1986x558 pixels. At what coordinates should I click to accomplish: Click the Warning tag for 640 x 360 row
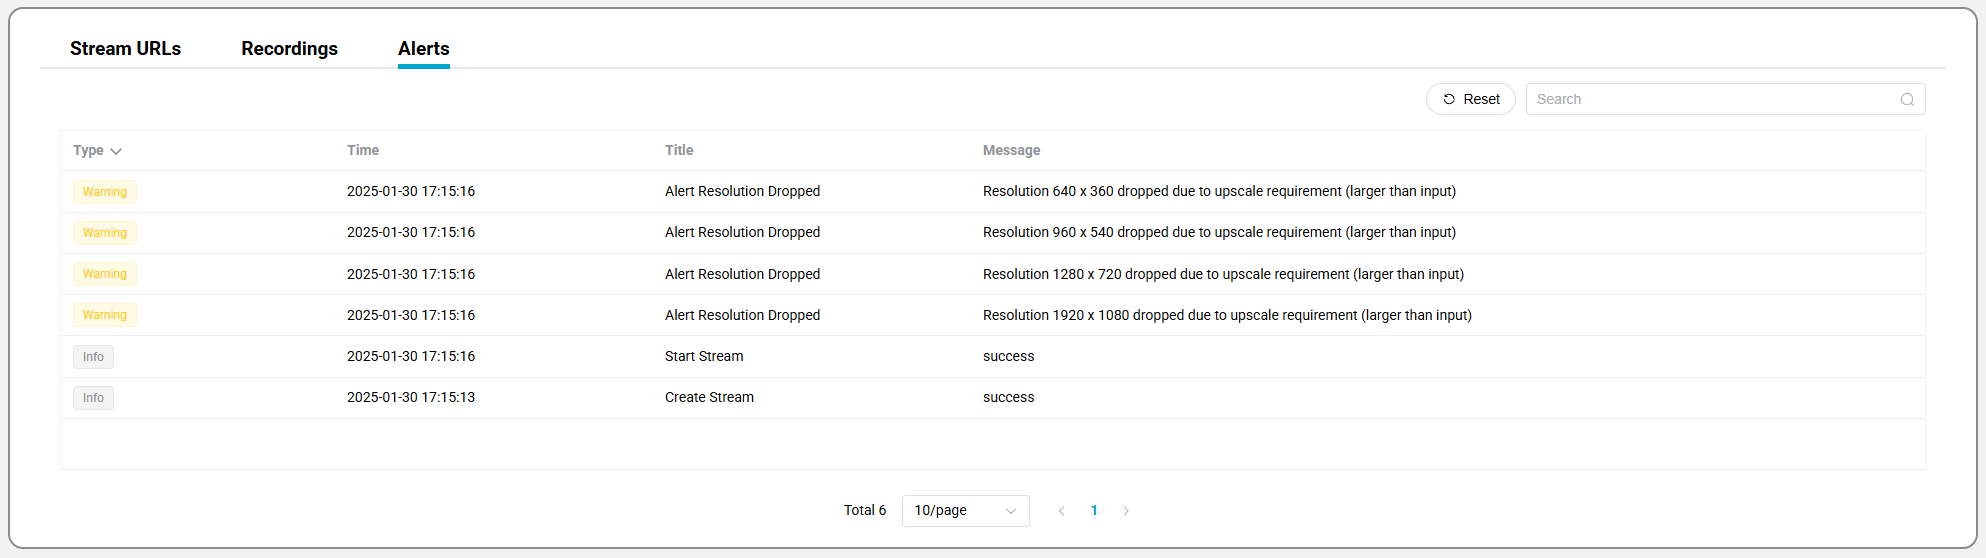[105, 191]
